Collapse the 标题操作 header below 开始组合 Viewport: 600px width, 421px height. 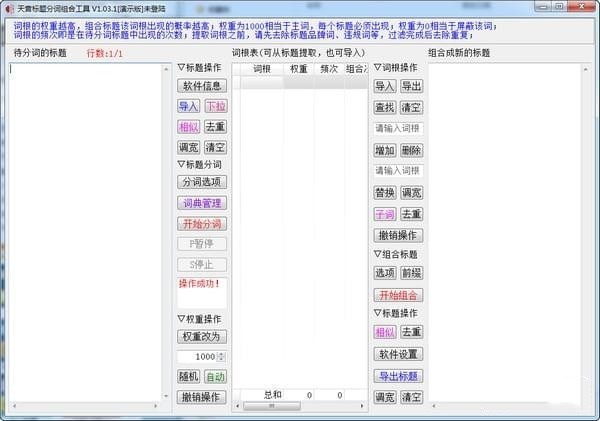click(396, 313)
